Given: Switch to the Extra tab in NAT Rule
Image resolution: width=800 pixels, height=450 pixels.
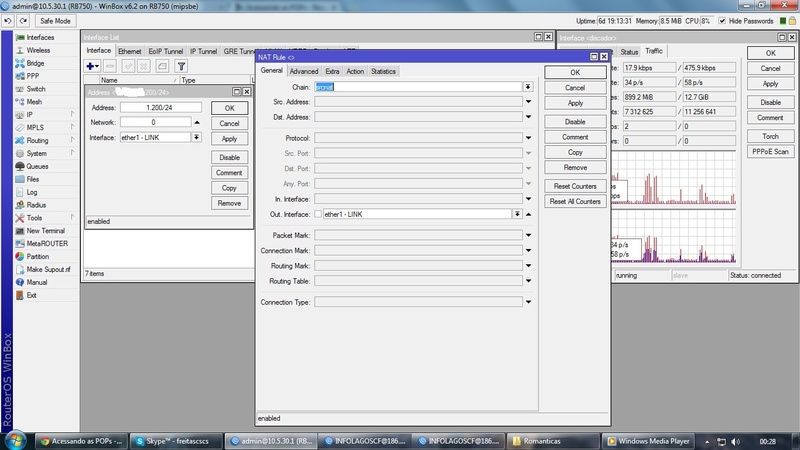Looking at the screenshot, I should (332, 71).
